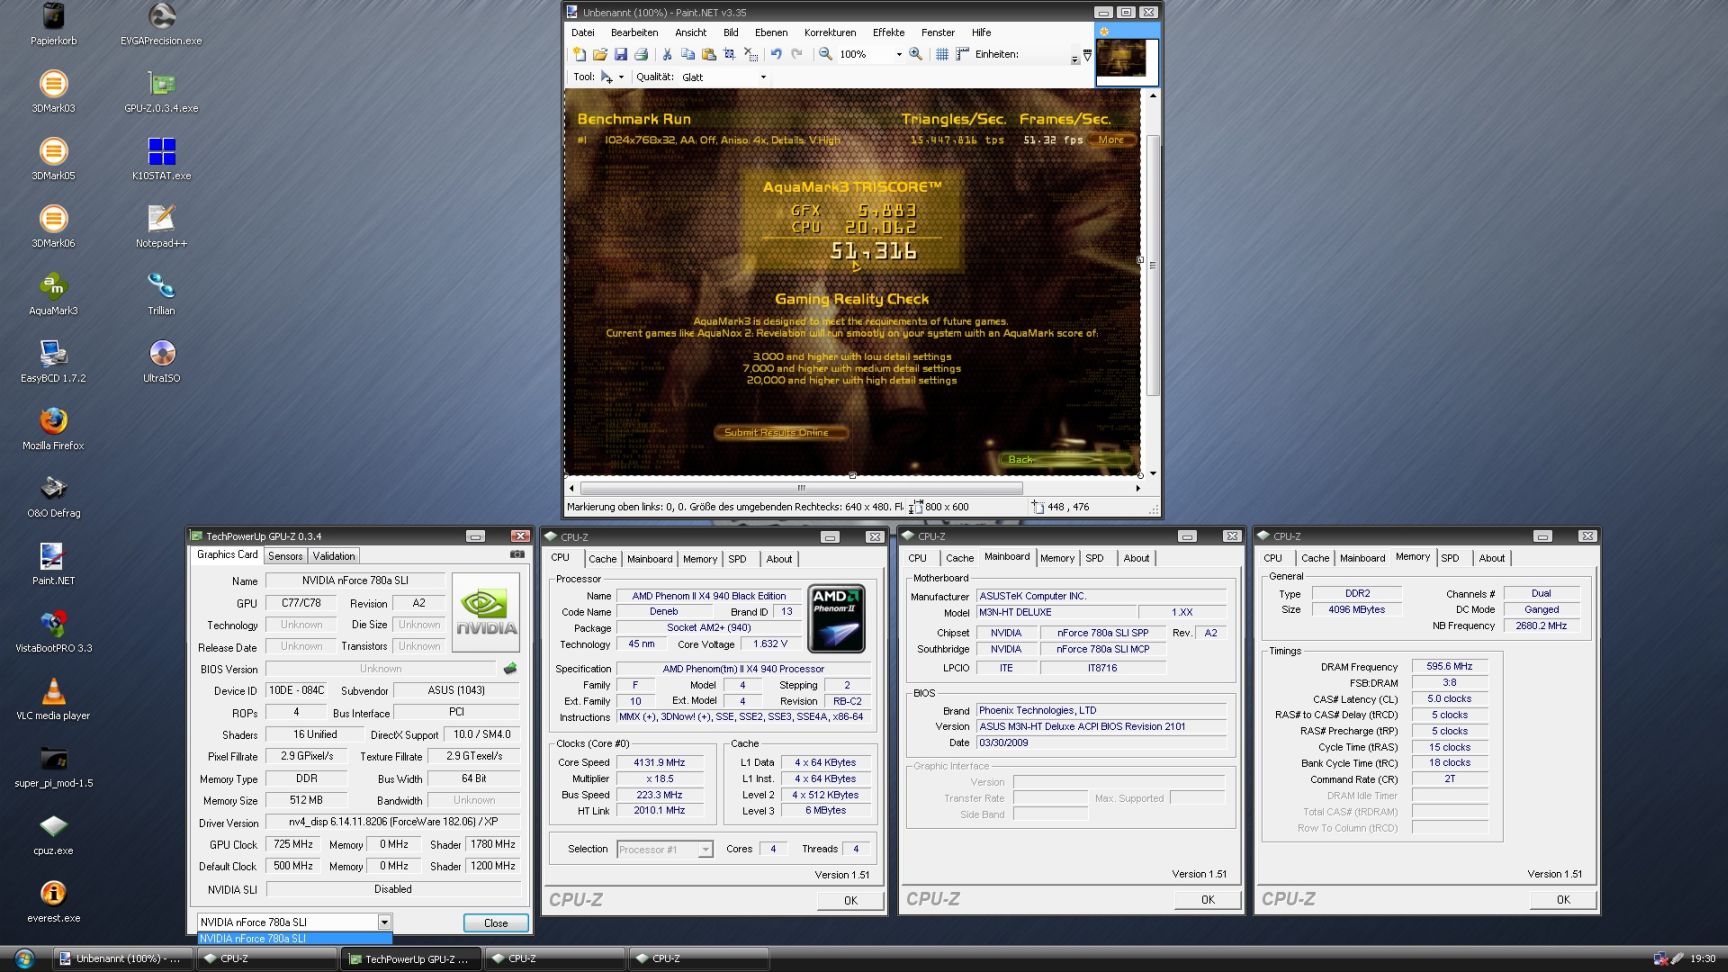Screen dimensions: 1728x972
Task: Open the Tool chooser dropdown in Paint.NET
Action: coord(621,77)
